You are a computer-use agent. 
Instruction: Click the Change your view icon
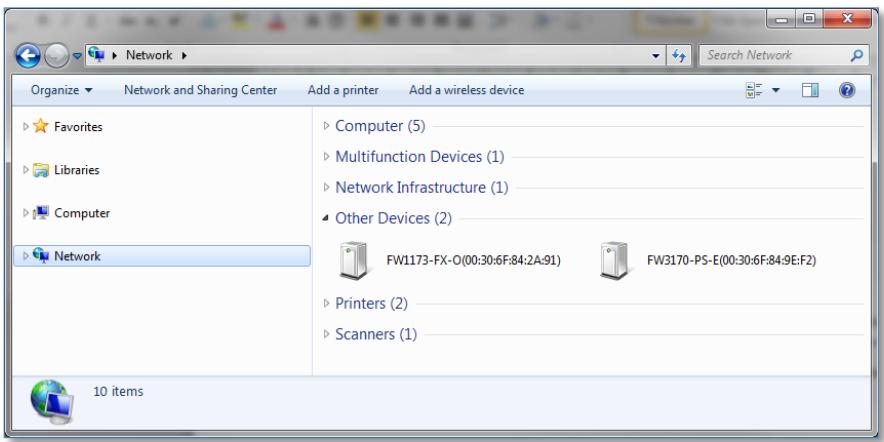click(754, 90)
